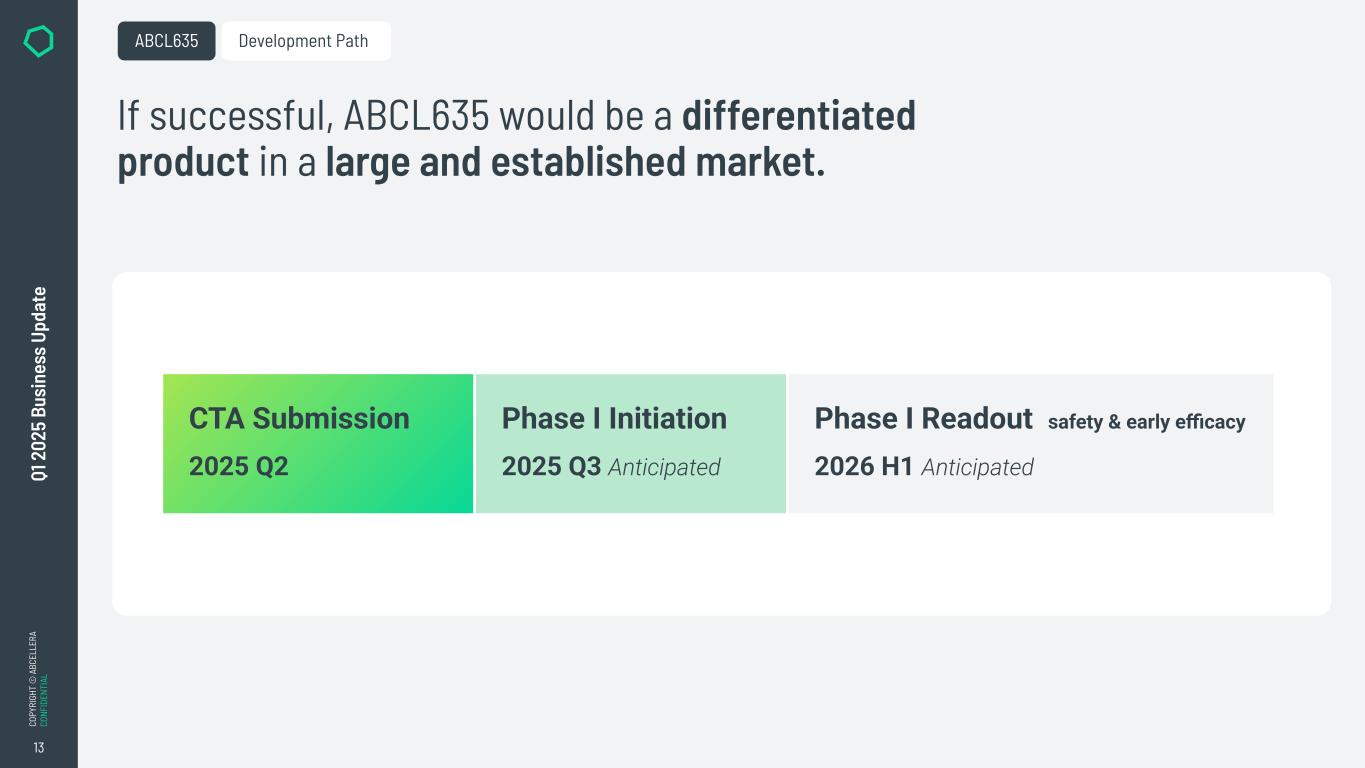Click the green CTA Submission heading
Image resolution: width=1365 pixels, height=768 pixels.
(299, 418)
